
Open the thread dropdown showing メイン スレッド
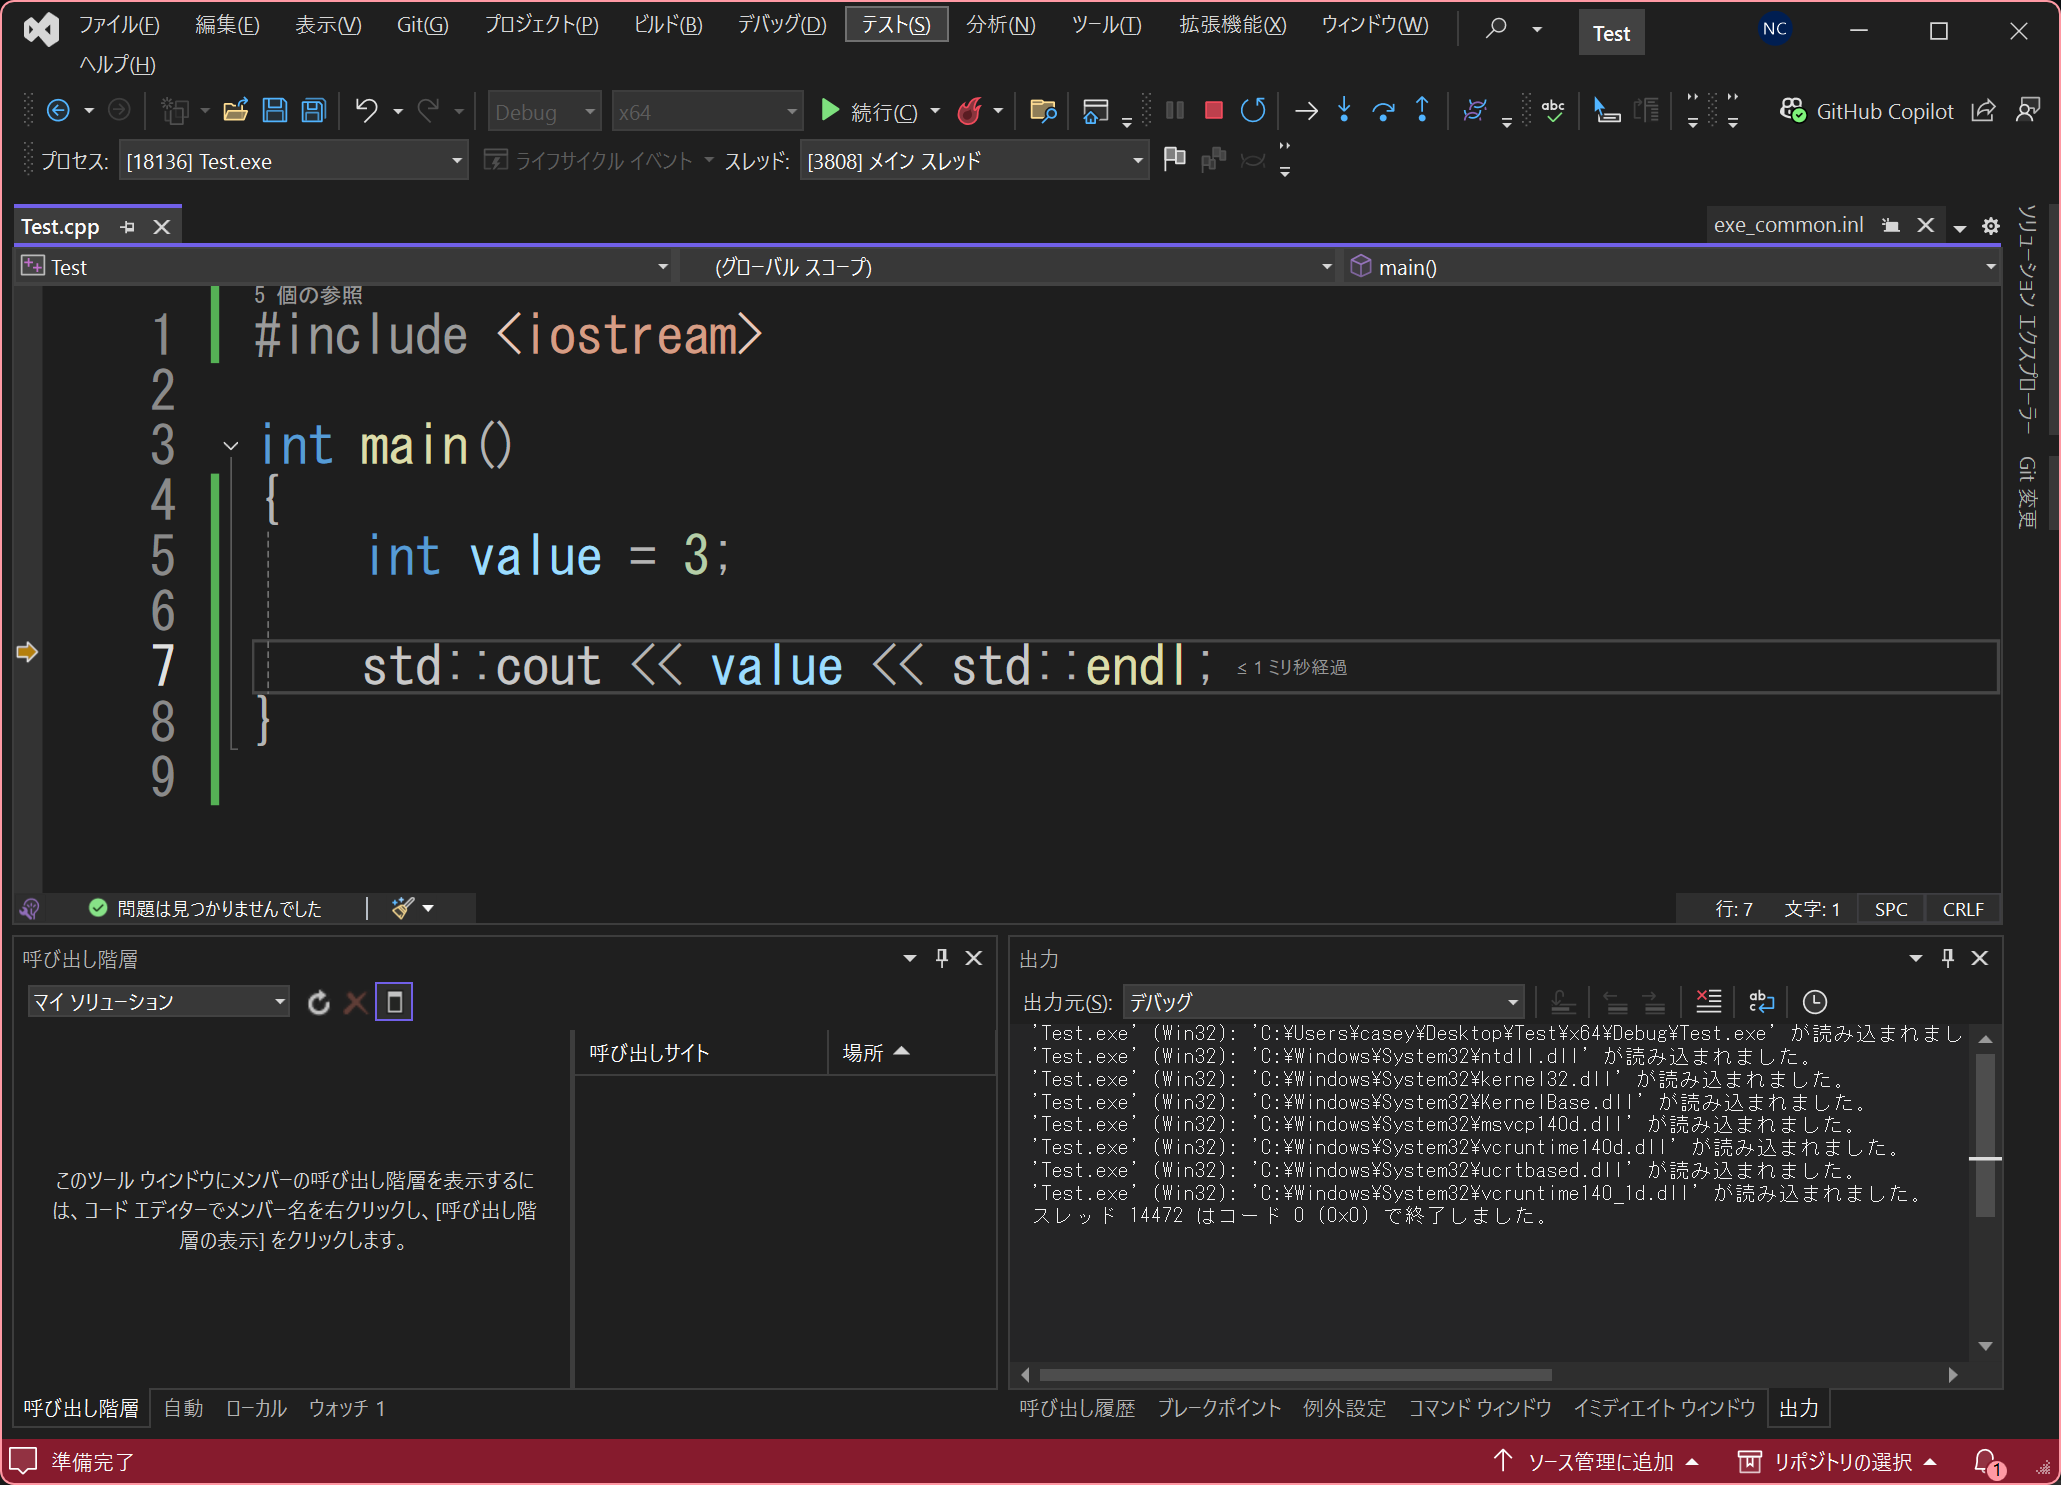coord(974,160)
